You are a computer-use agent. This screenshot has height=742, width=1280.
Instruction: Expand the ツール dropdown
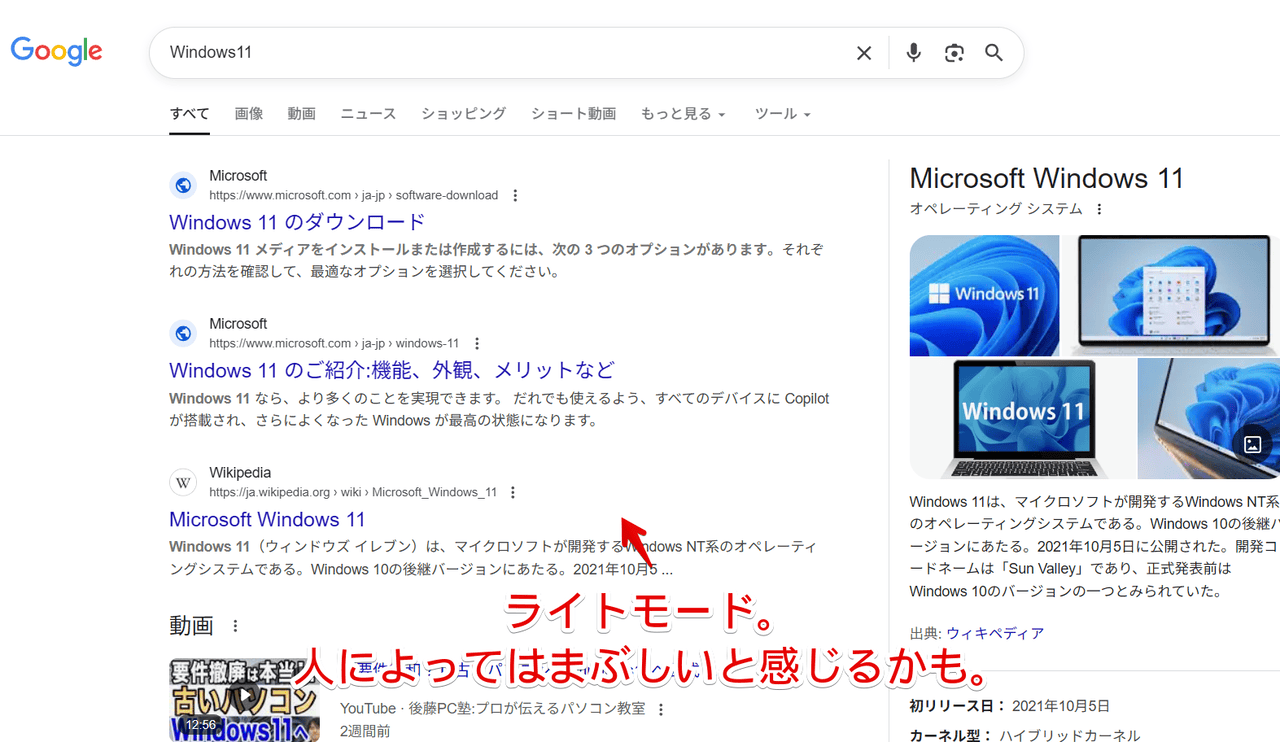click(x=782, y=114)
